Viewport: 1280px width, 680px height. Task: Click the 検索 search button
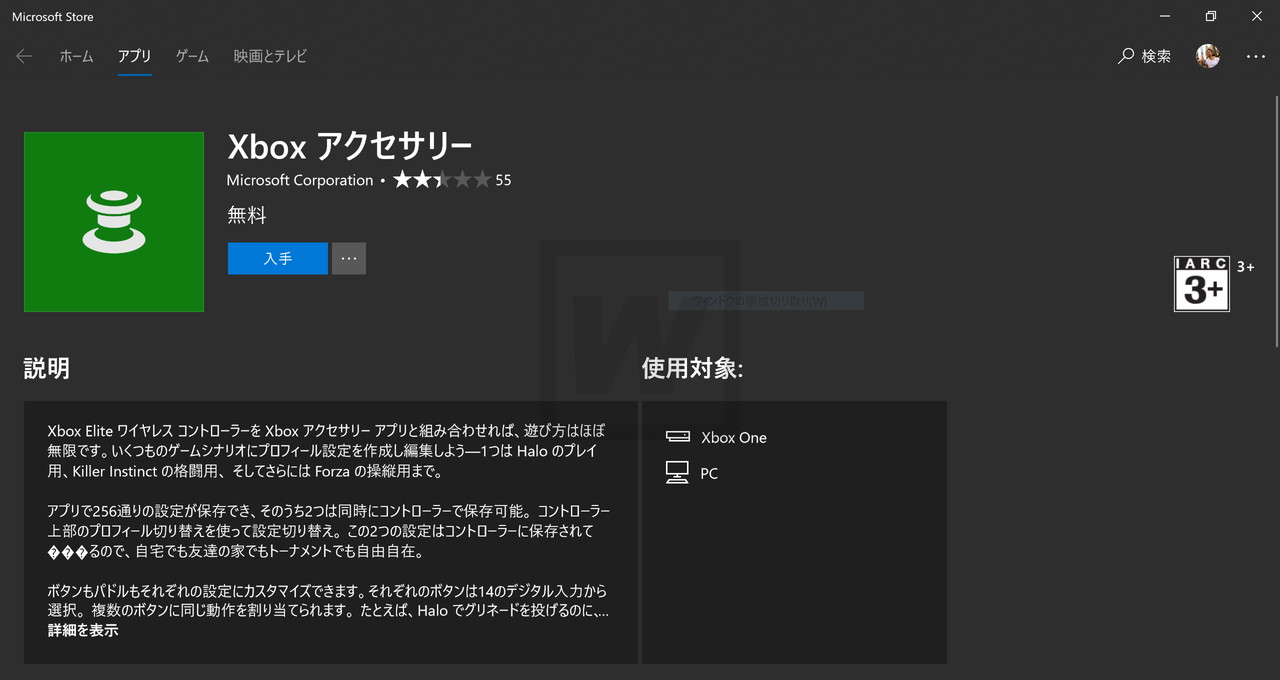point(1144,57)
